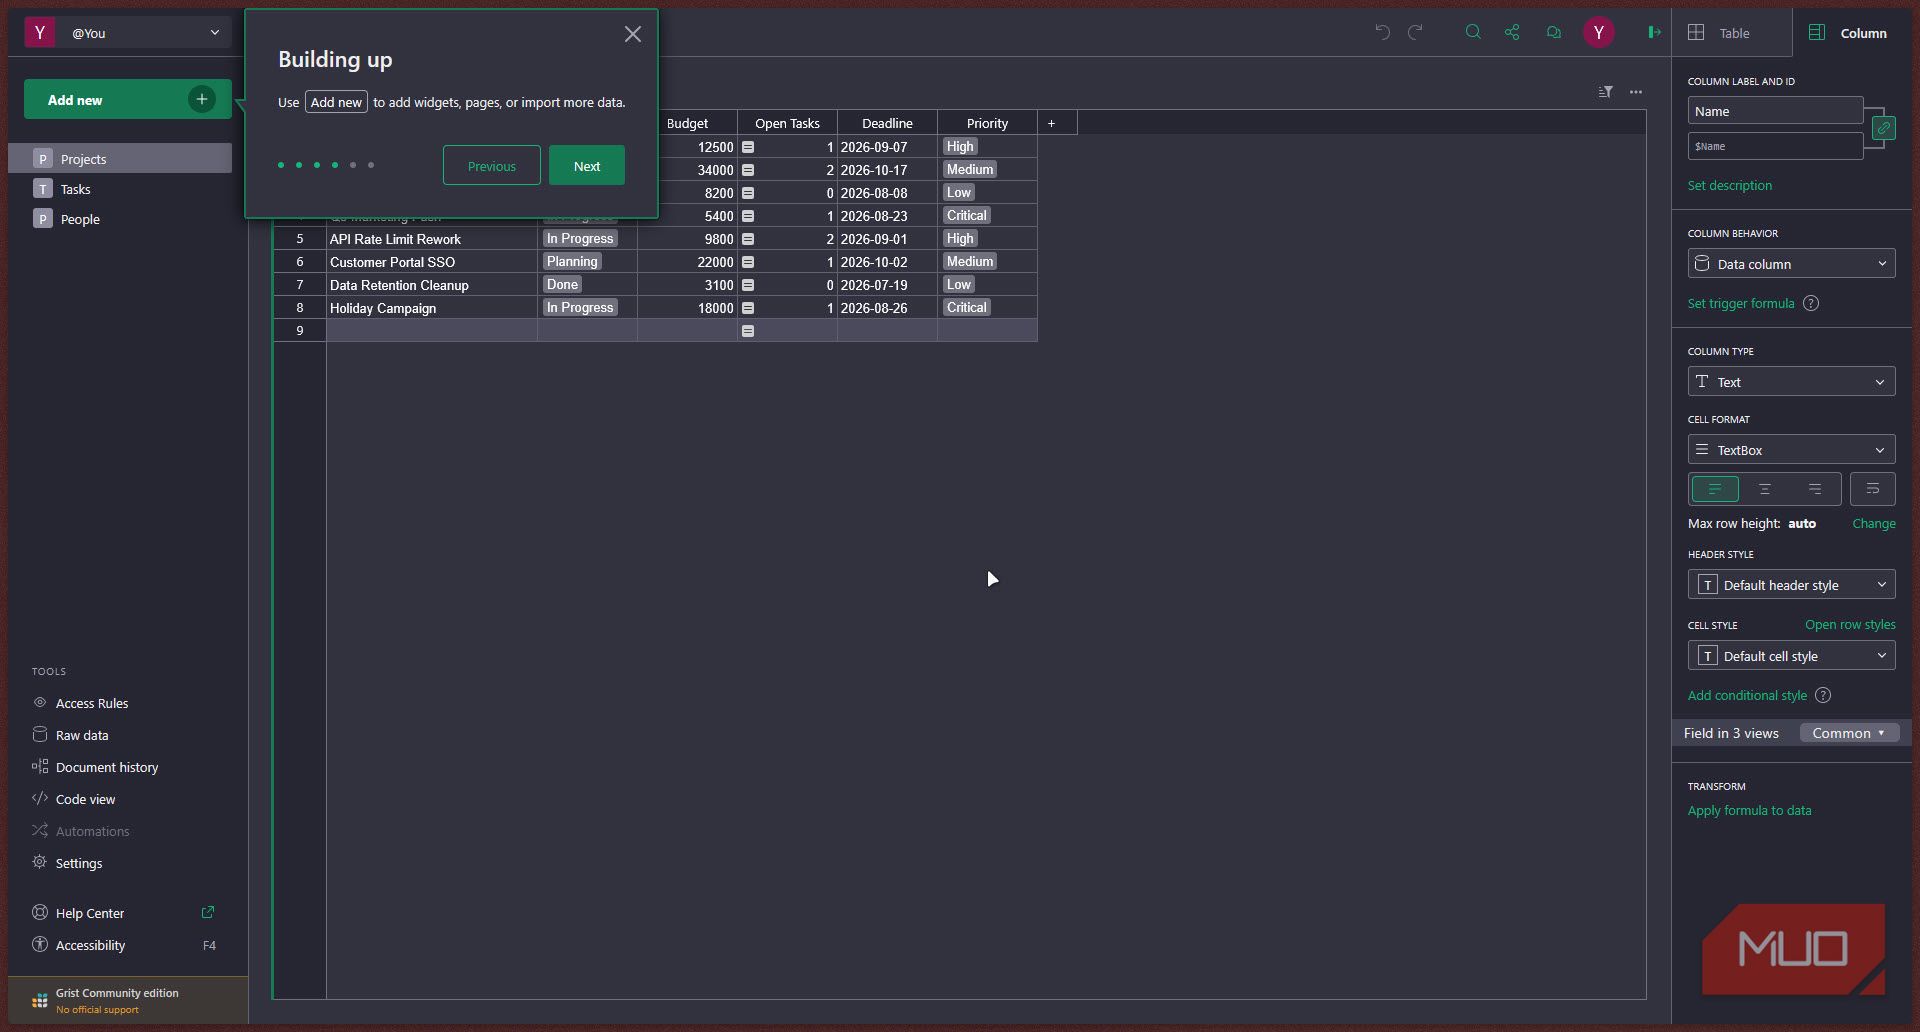Switch to the Column tab

pos(1851,33)
